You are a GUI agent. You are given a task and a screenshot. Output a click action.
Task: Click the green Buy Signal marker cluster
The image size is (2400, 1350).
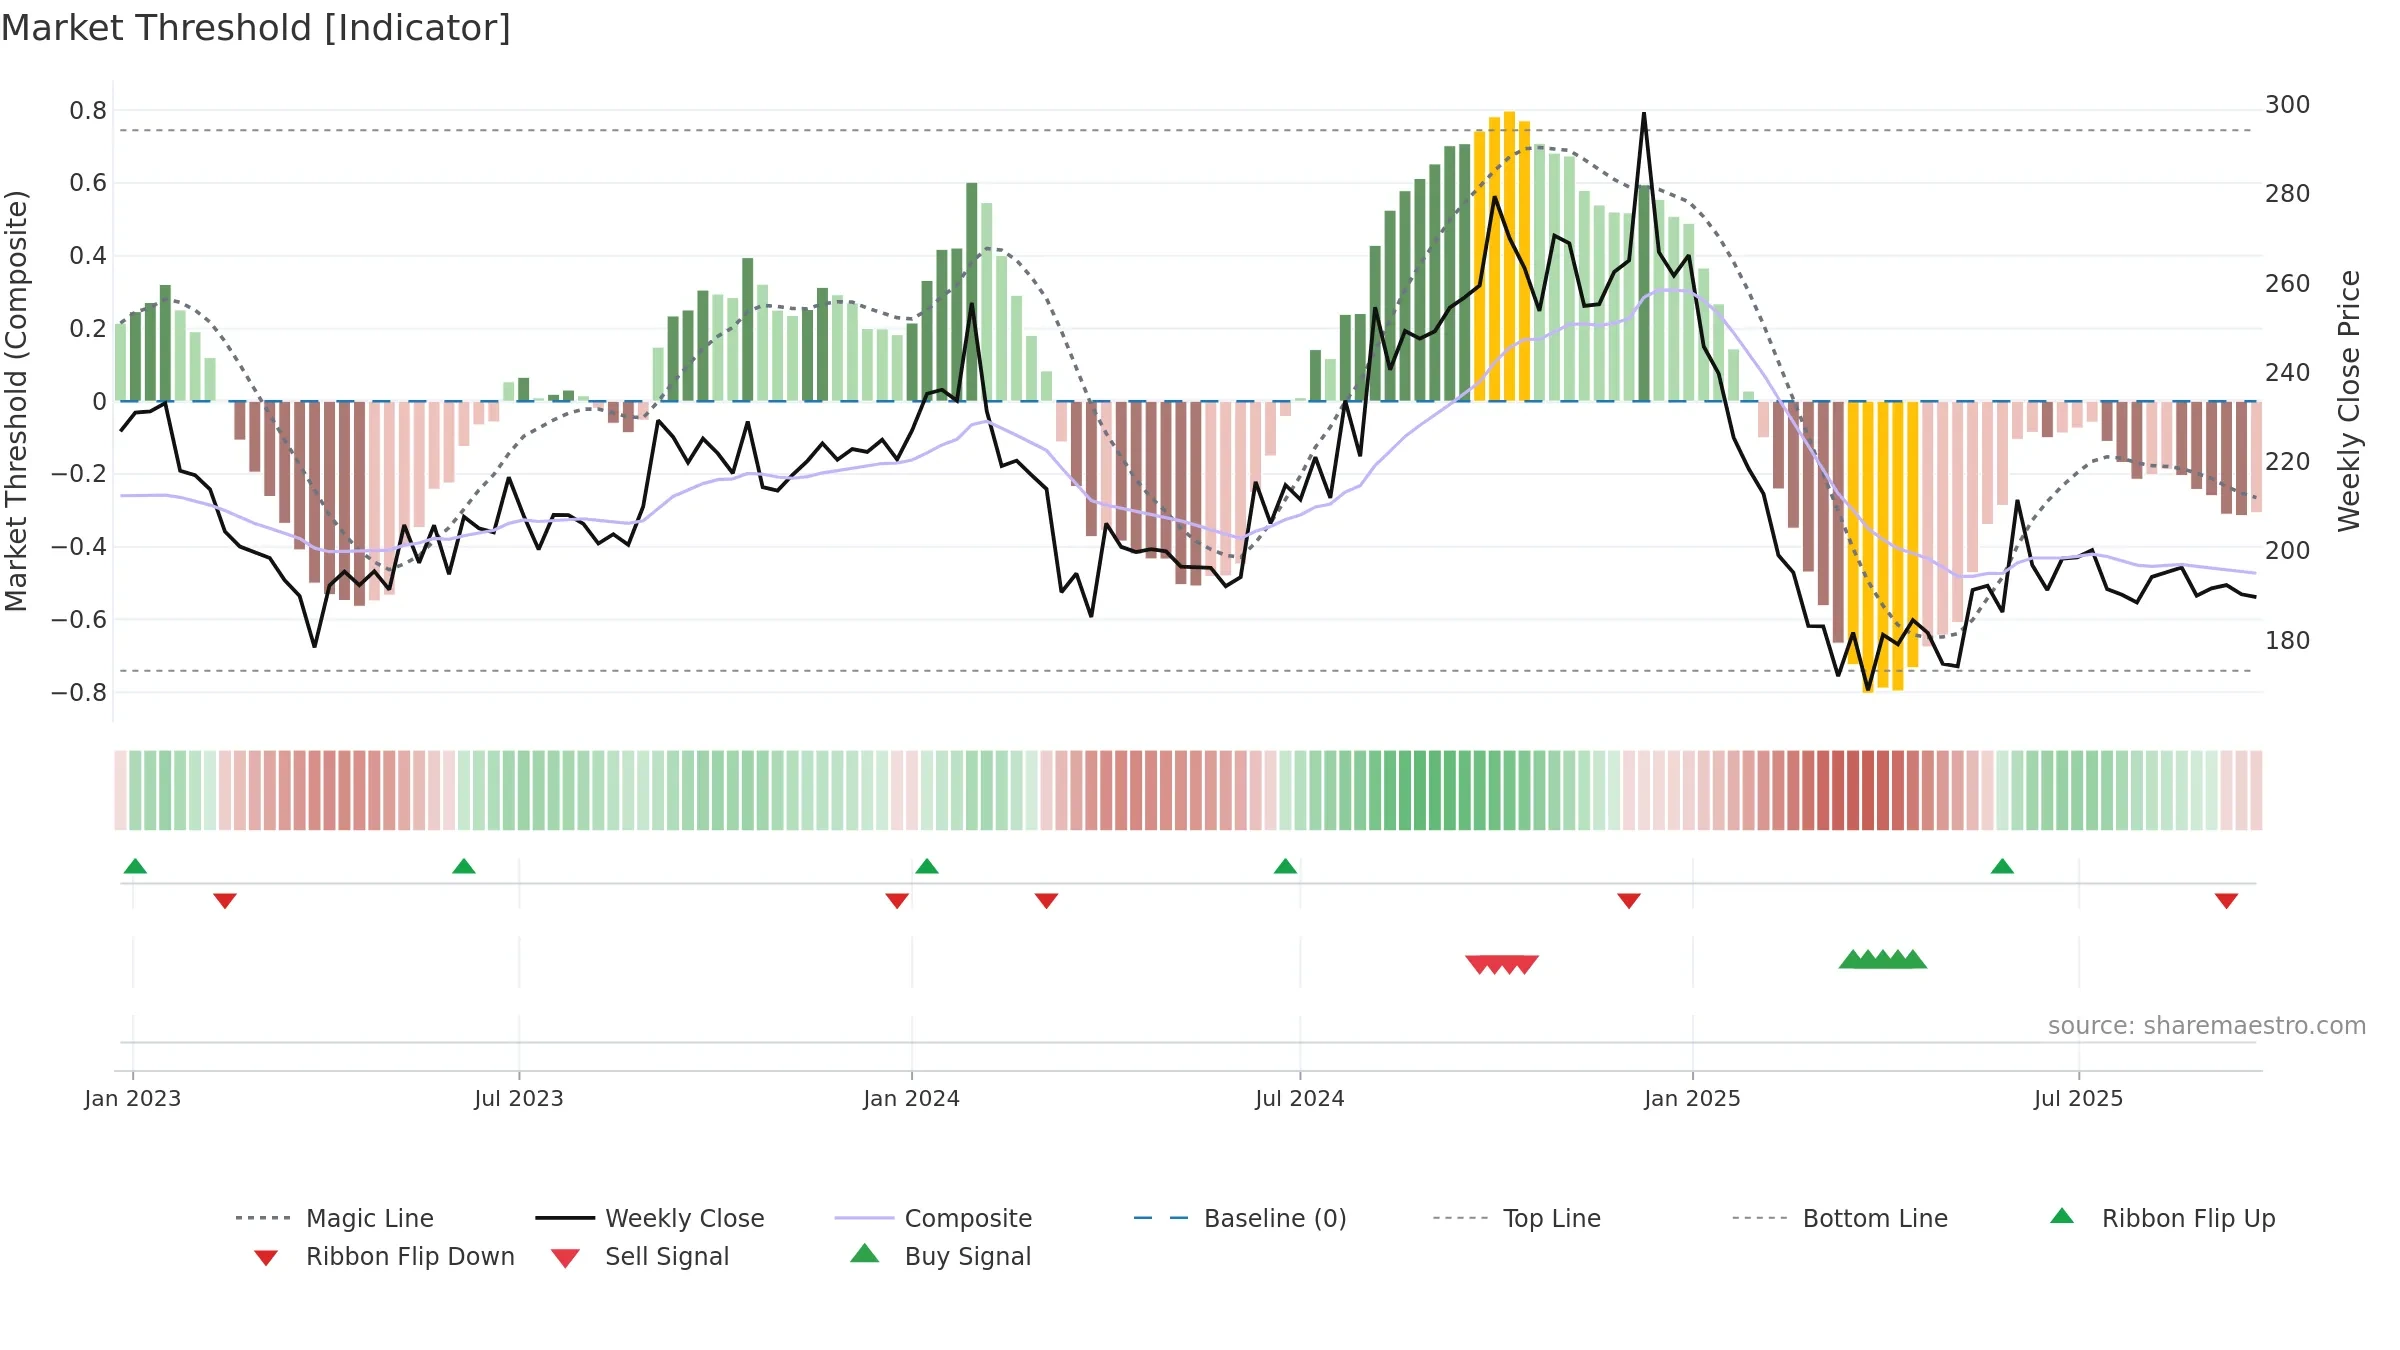[1883, 959]
